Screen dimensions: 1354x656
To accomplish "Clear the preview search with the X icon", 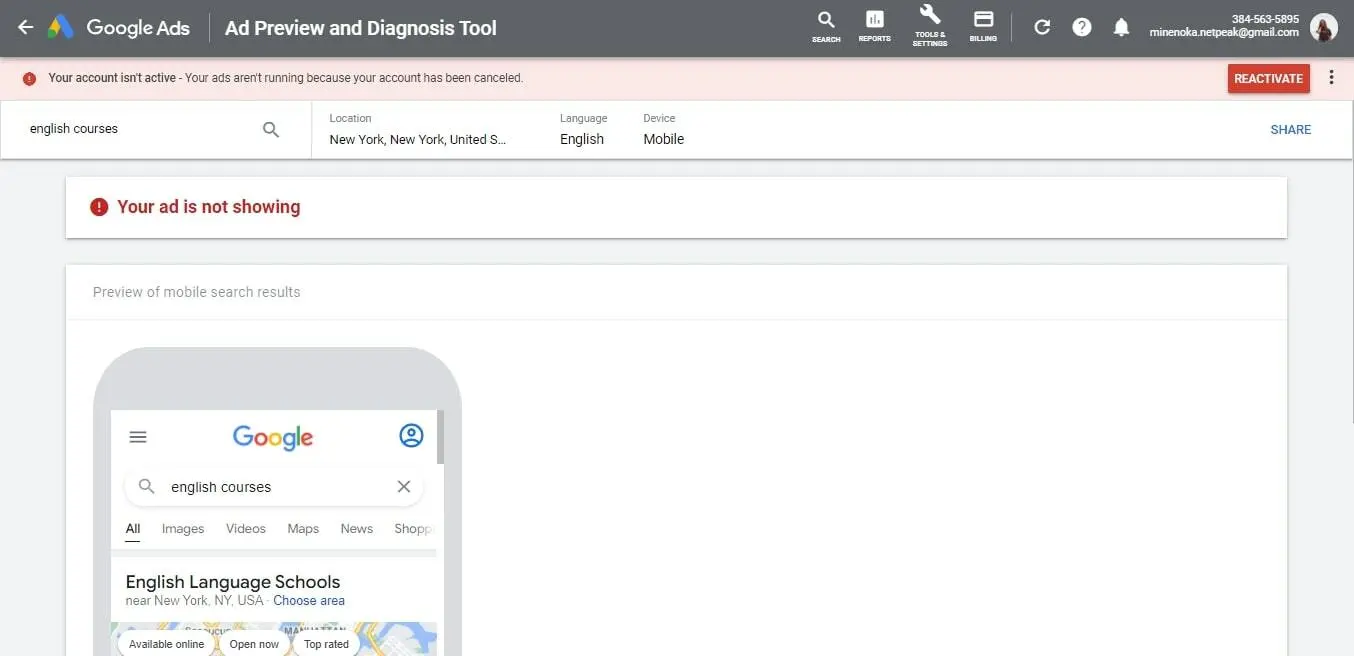I will 404,487.
